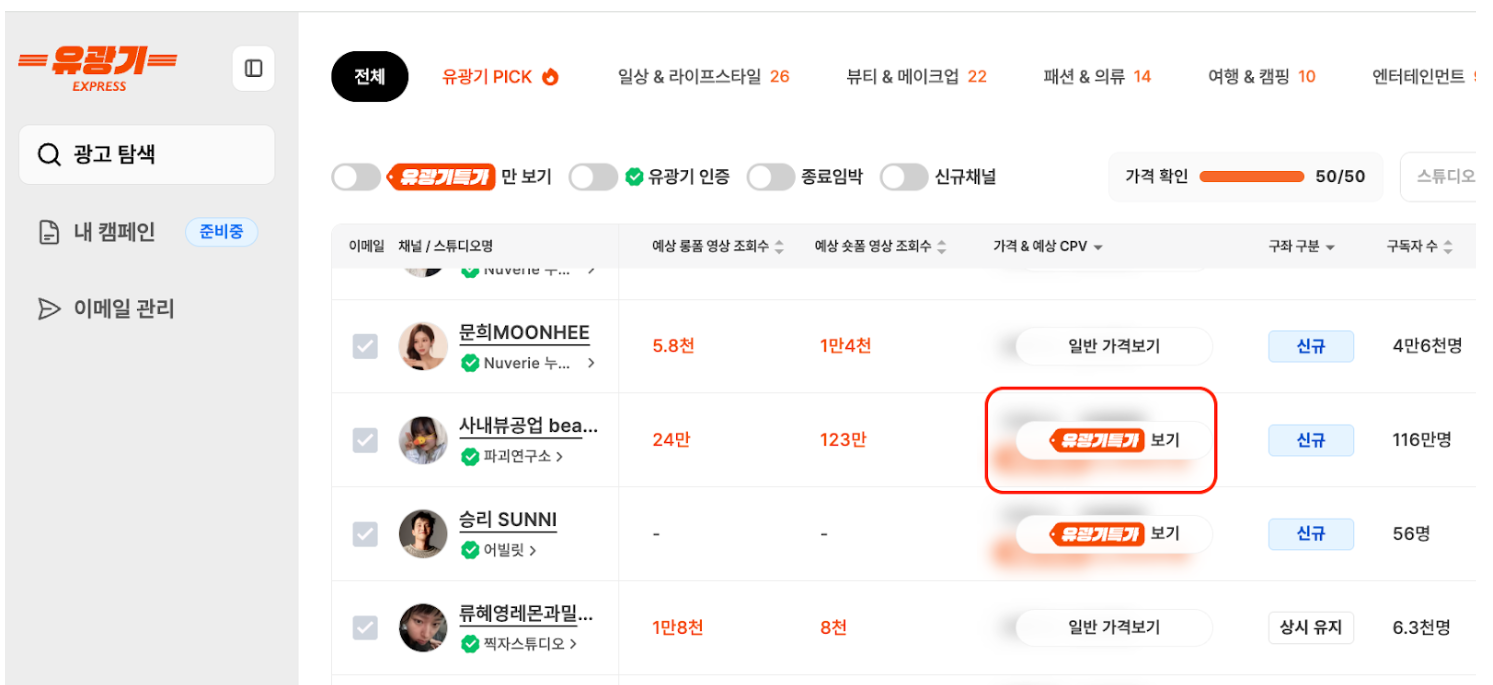Check the 승리 SUNNI row email checkbox
Screen dimensions: 1493x685
pos(365,534)
